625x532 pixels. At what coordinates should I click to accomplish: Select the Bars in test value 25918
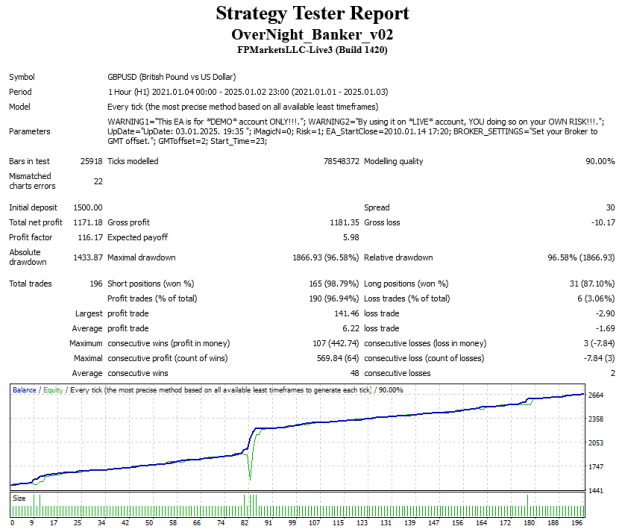click(x=91, y=161)
